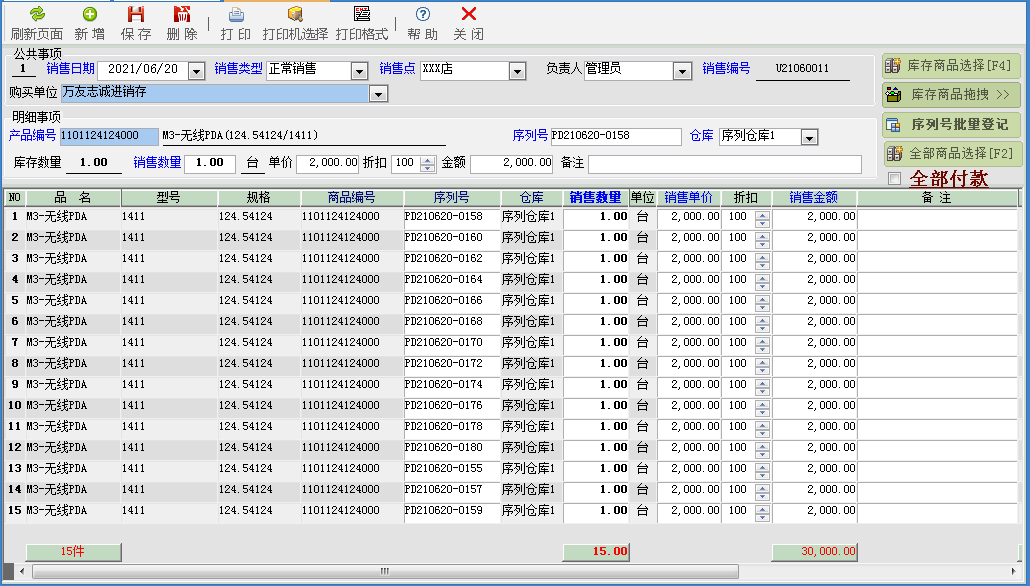Click the horizontal scrollbar at bottom
The height and width of the screenshot is (586, 1030).
(x=384, y=571)
